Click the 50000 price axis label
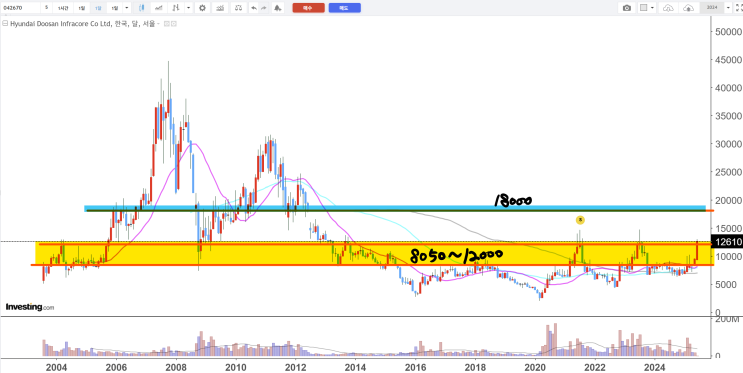Image resolution: width=743 pixels, height=373 pixels. point(728,31)
